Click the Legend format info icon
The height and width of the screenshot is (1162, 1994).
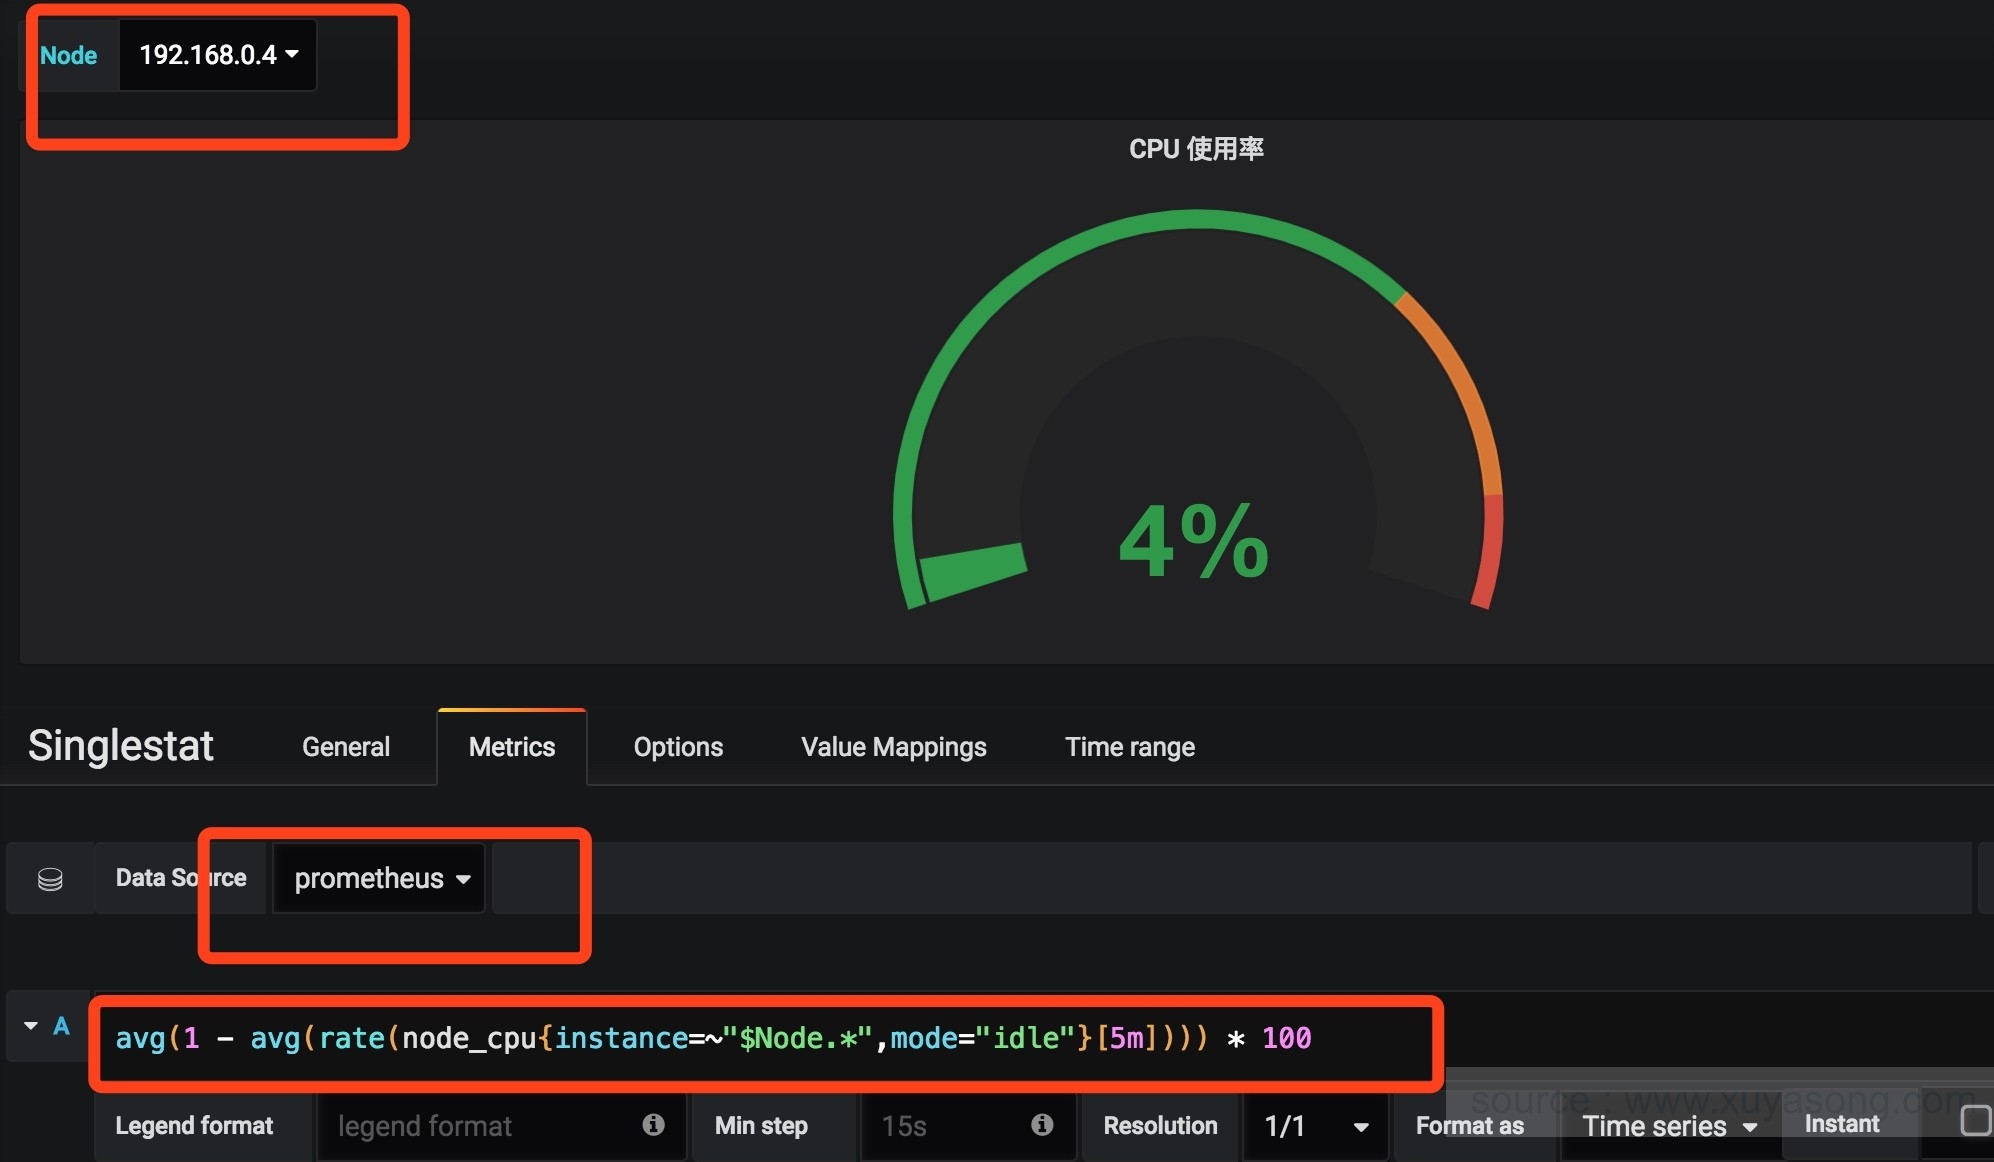(653, 1125)
